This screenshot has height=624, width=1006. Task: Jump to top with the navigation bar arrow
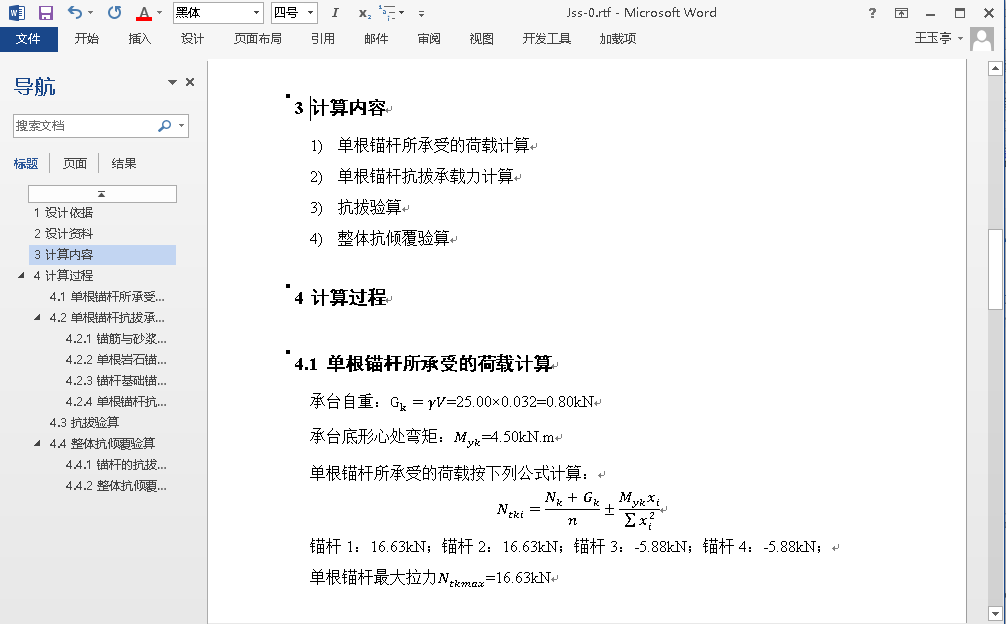pyautogui.click(x=102, y=193)
